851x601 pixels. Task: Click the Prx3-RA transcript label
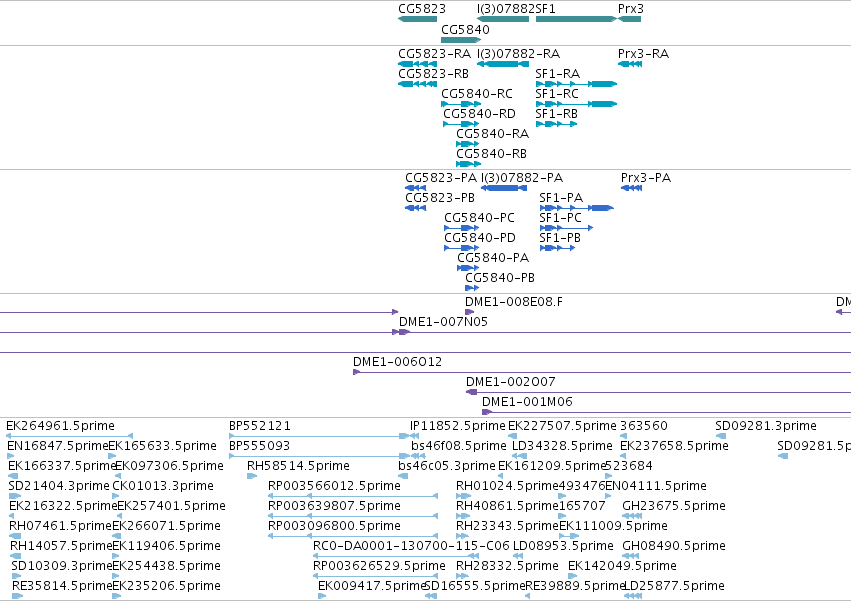[643, 54]
